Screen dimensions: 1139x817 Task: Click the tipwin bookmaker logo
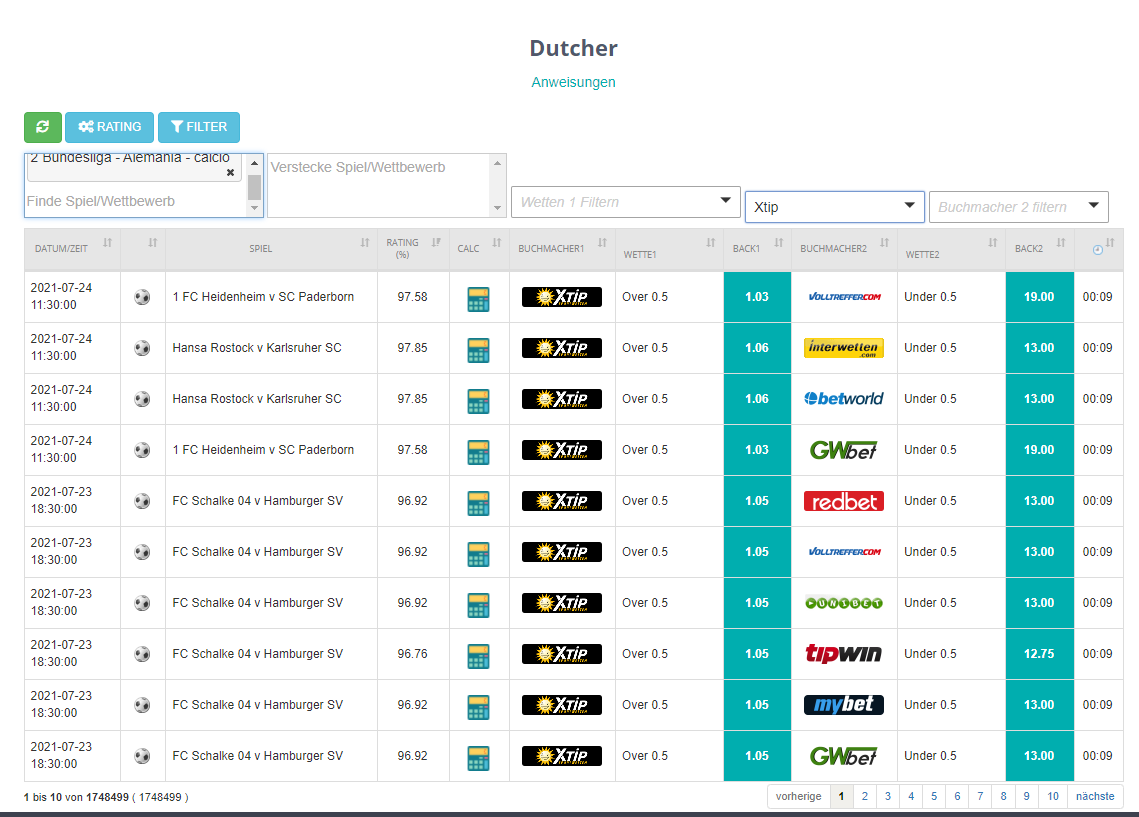point(844,654)
